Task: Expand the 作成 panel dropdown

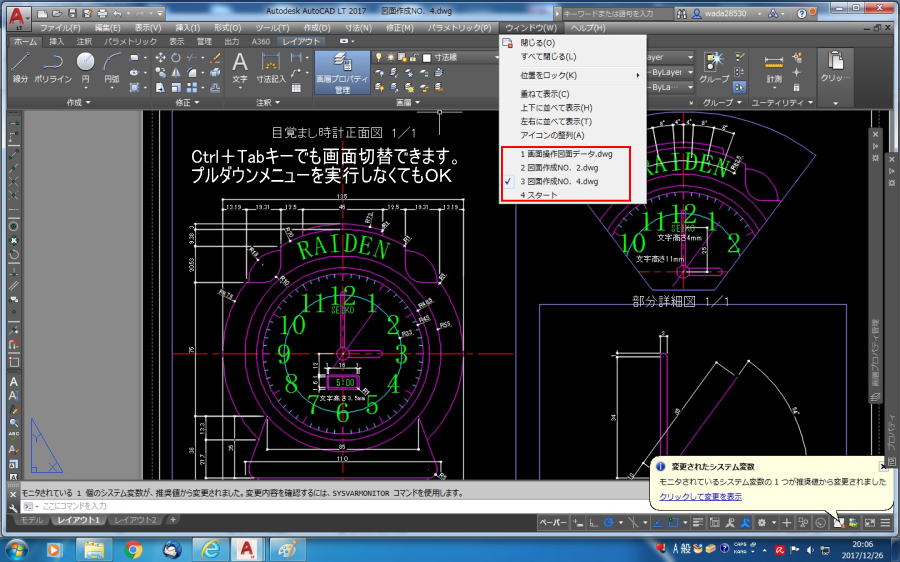Action: click(x=79, y=102)
